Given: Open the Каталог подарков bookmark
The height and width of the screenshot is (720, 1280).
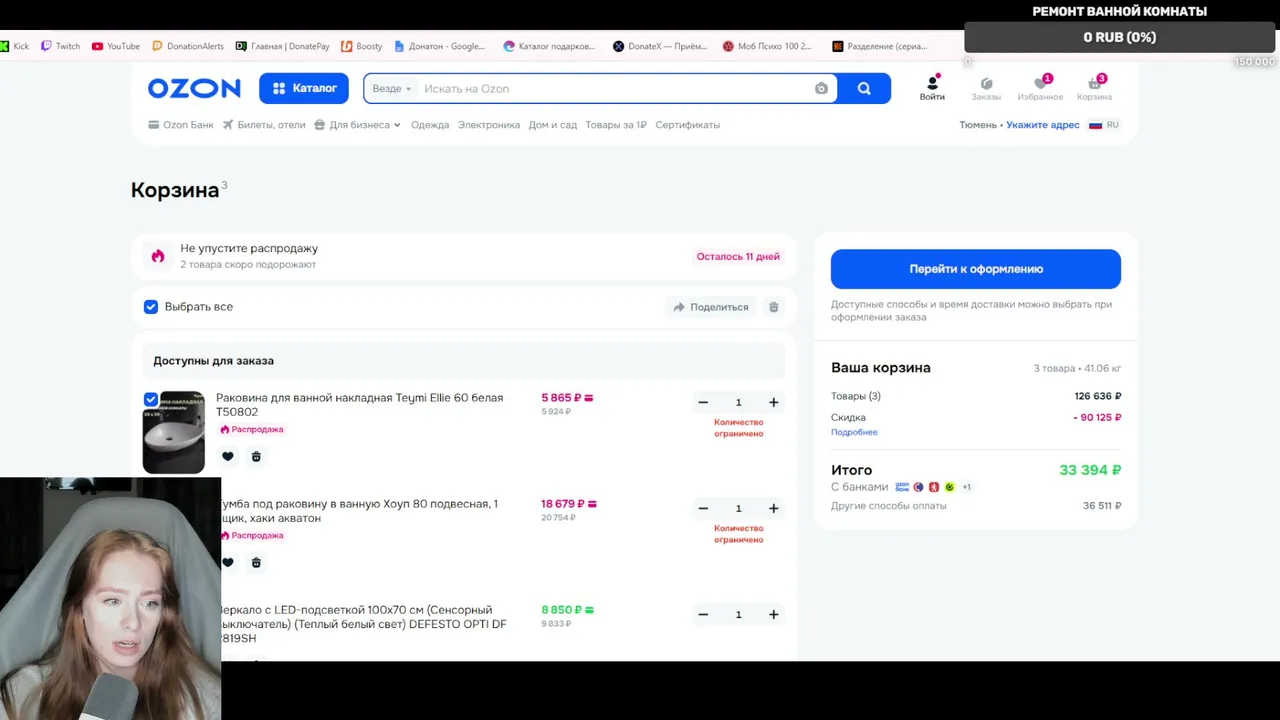Looking at the screenshot, I should [549, 46].
